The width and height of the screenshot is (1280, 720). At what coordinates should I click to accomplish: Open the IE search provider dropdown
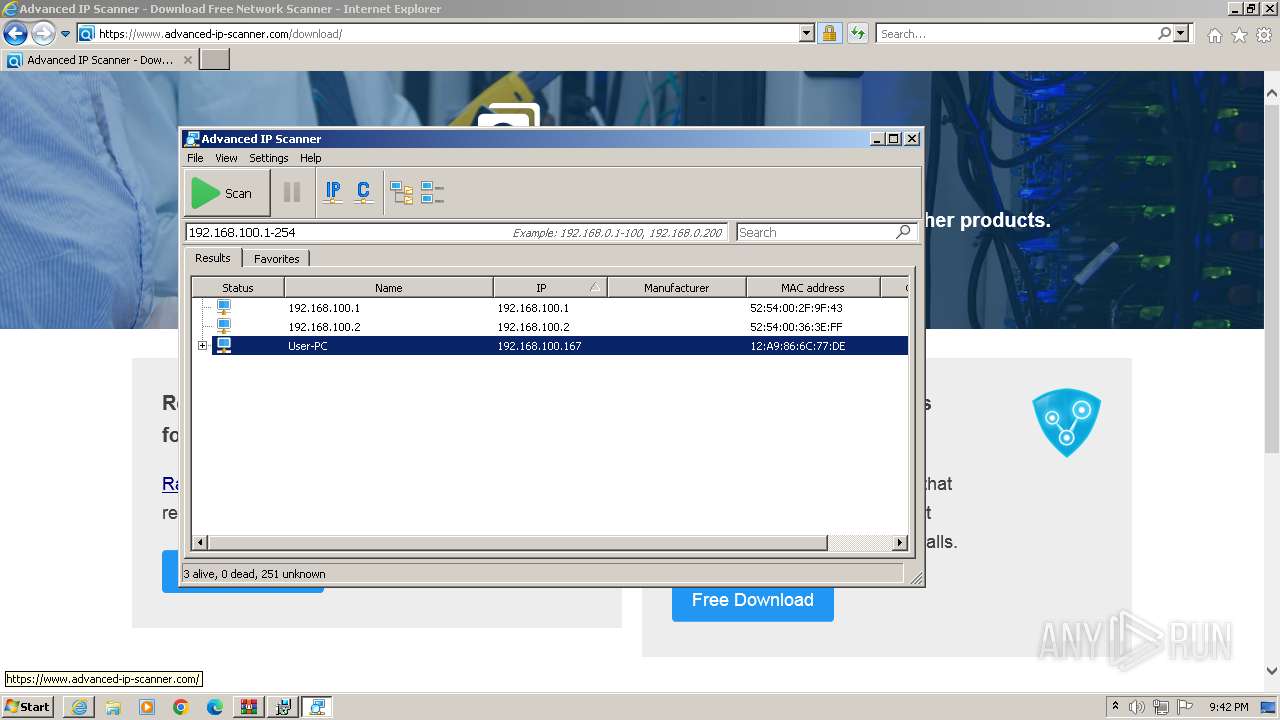pyautogui.click(x=1181, y=34)
